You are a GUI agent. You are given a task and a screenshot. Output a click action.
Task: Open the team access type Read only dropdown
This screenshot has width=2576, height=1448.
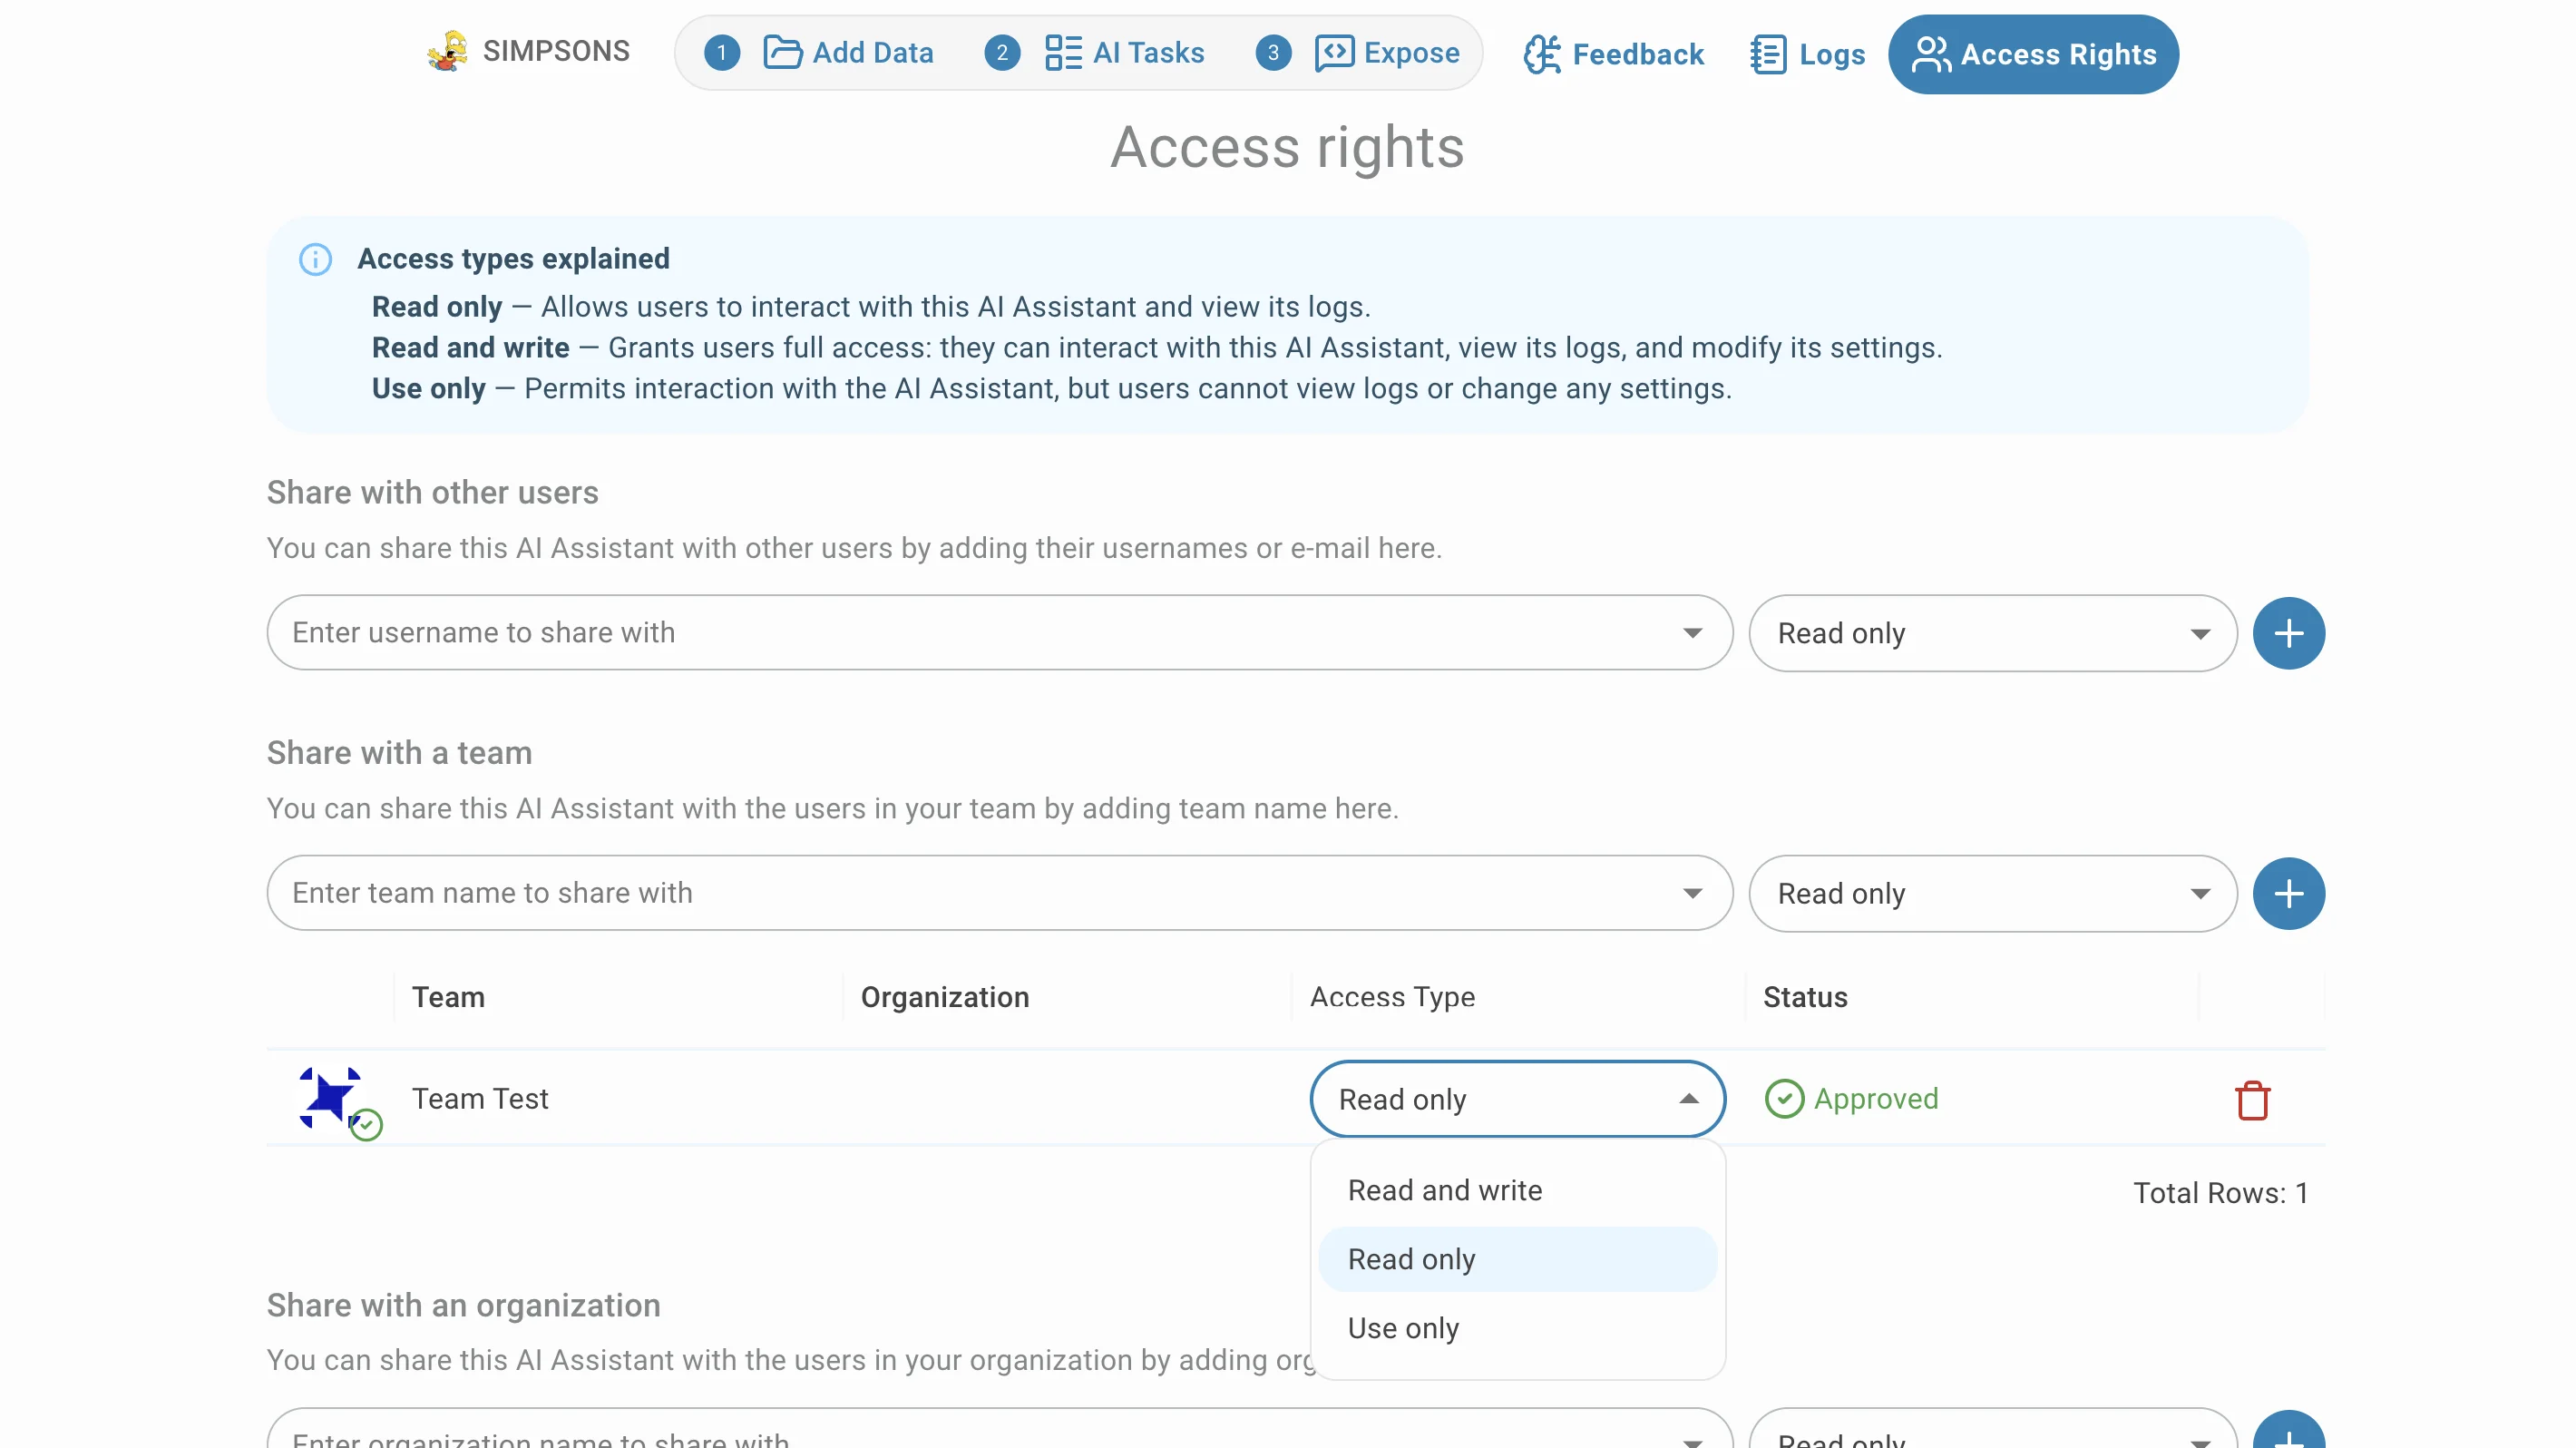pos(1992,893)
